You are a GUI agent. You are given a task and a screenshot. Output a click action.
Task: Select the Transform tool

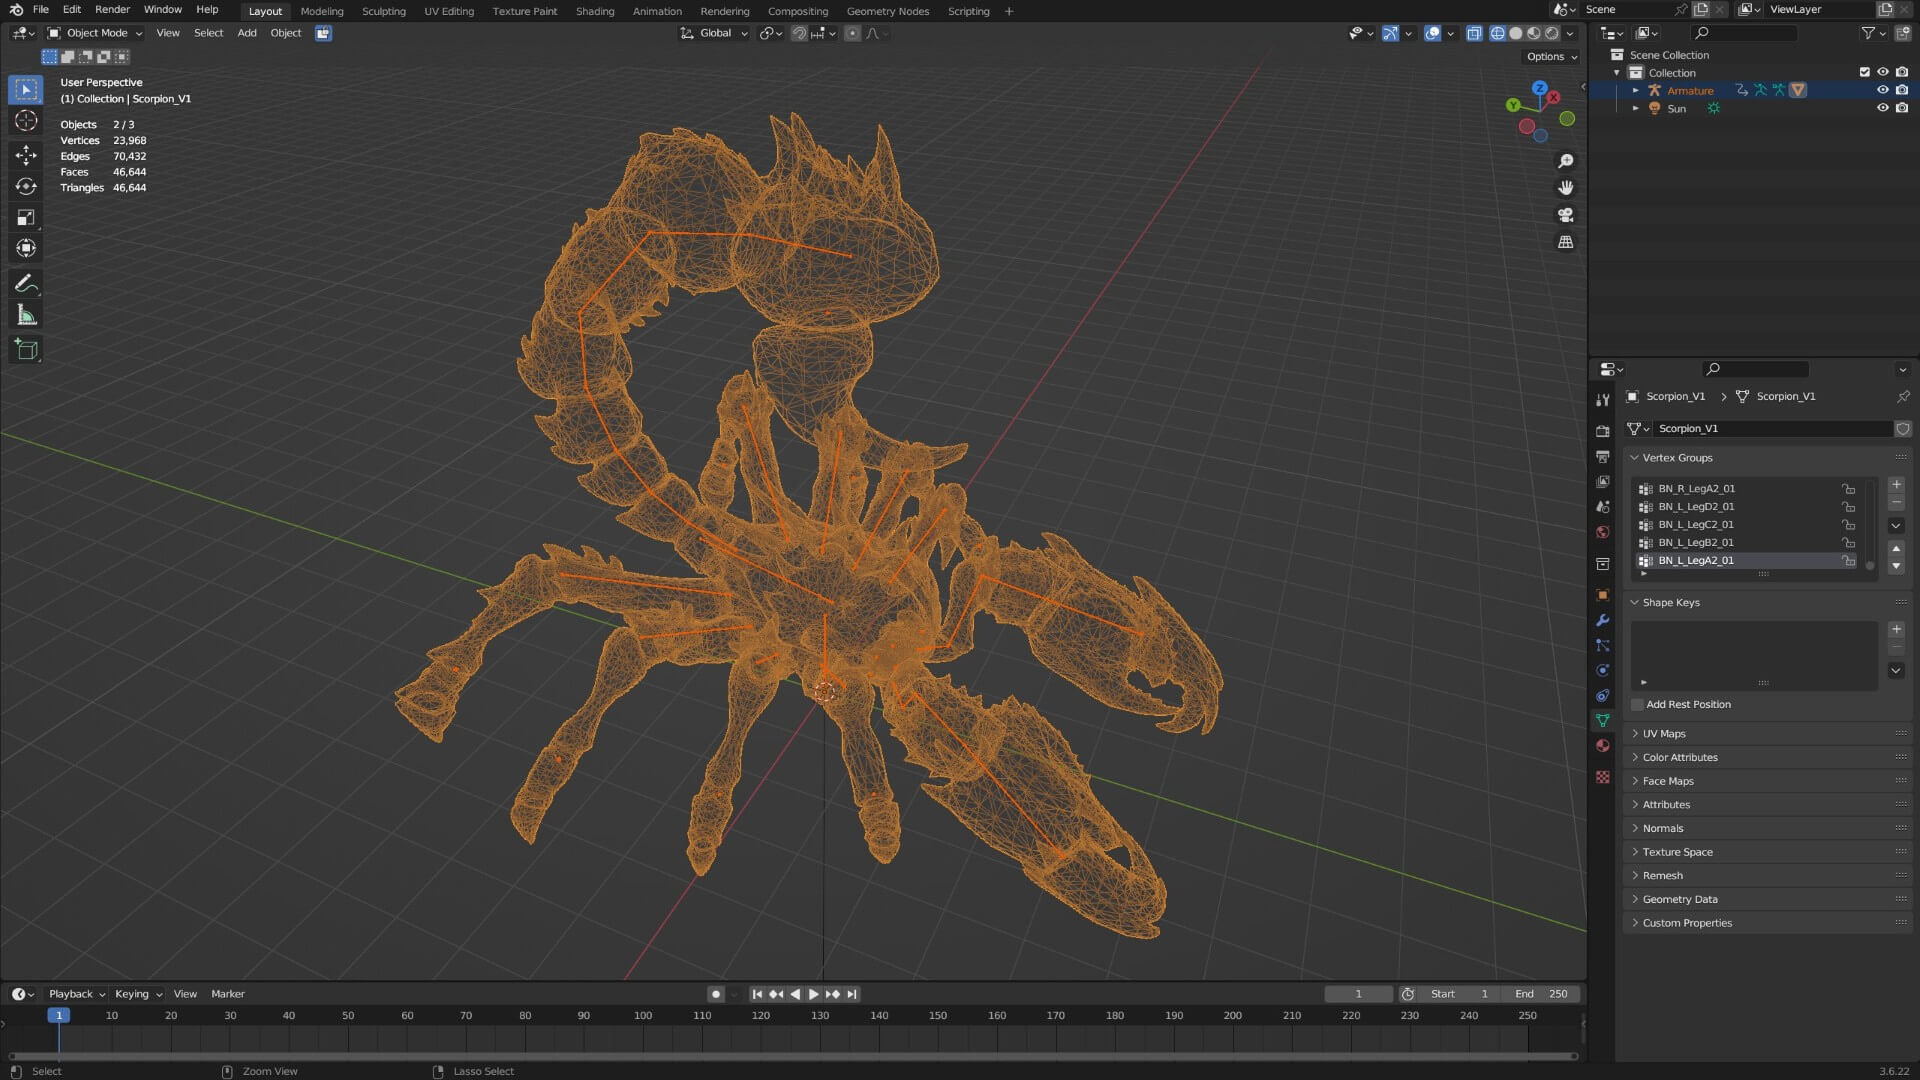[x=26, y=248]
